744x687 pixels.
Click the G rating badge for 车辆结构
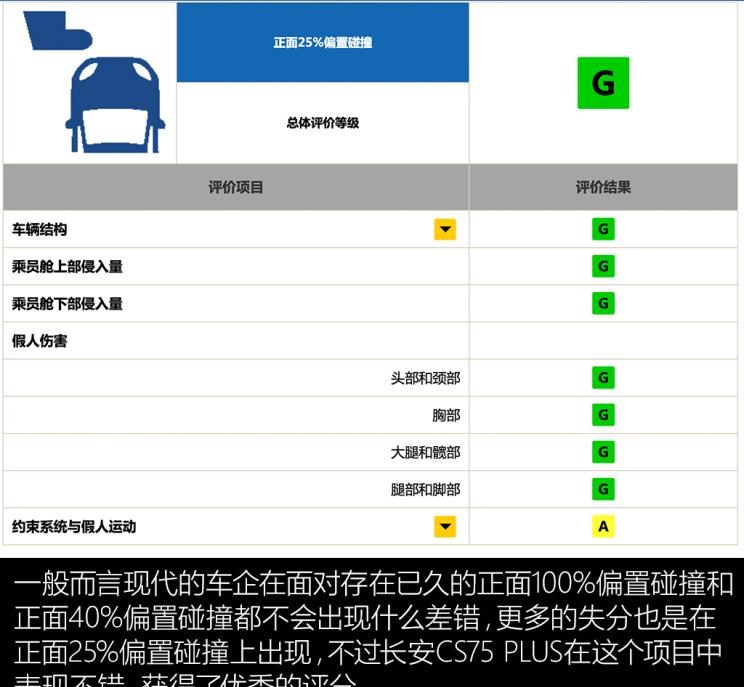pyautogui.click(x=603, y=229)
